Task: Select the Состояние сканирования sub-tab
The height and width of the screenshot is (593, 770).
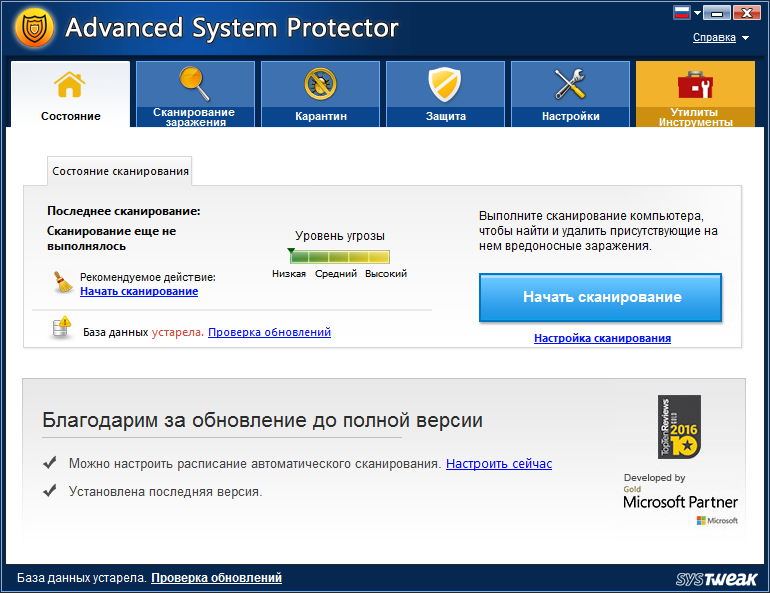Action: [x=120, y=171]
